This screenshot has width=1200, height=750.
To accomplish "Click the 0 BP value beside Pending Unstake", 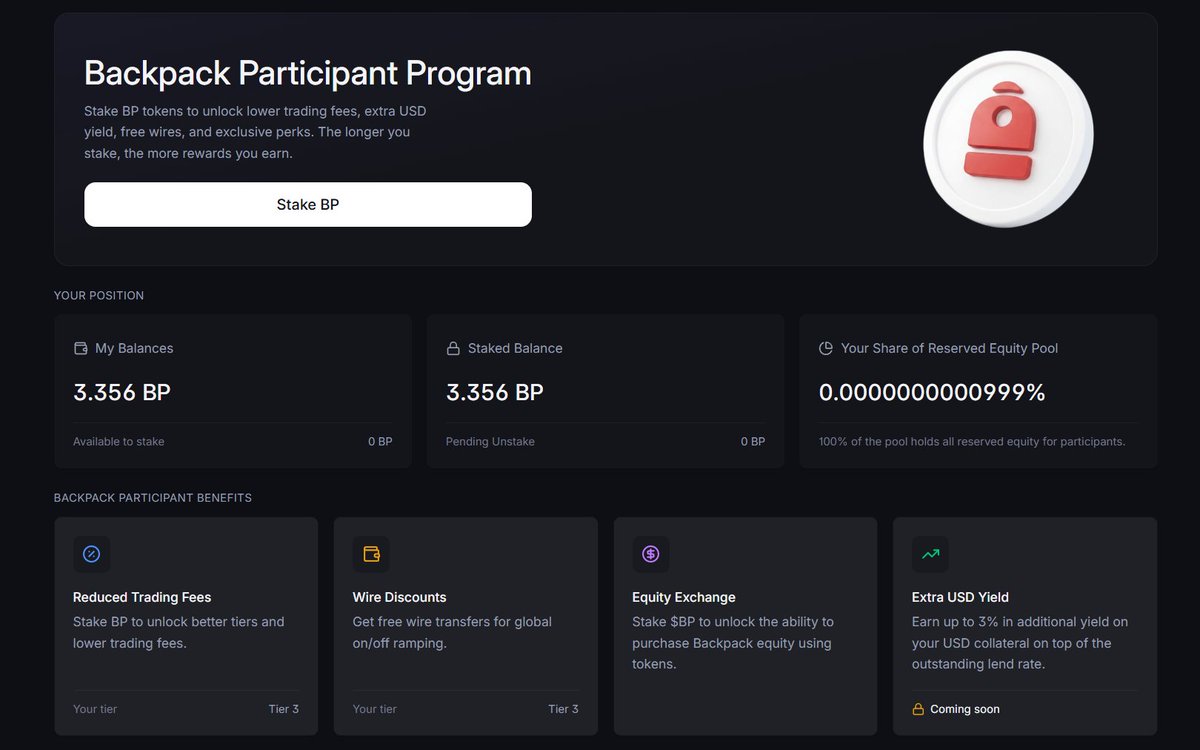I will pyautogui.click(x=753, y=441).
